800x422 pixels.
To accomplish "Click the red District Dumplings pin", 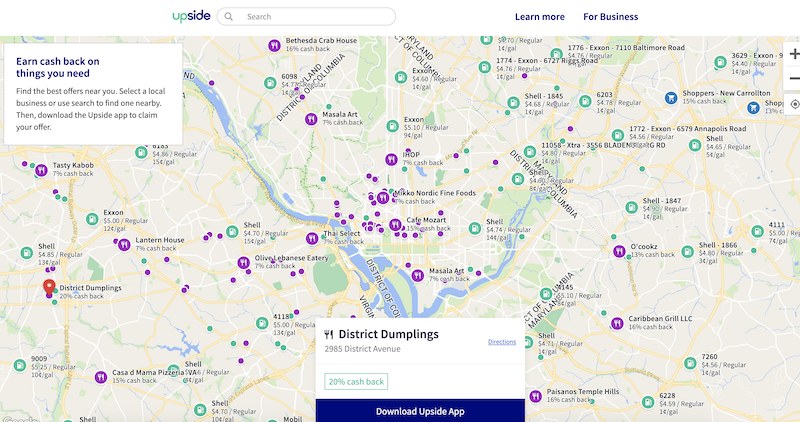I will pos(49,287).
